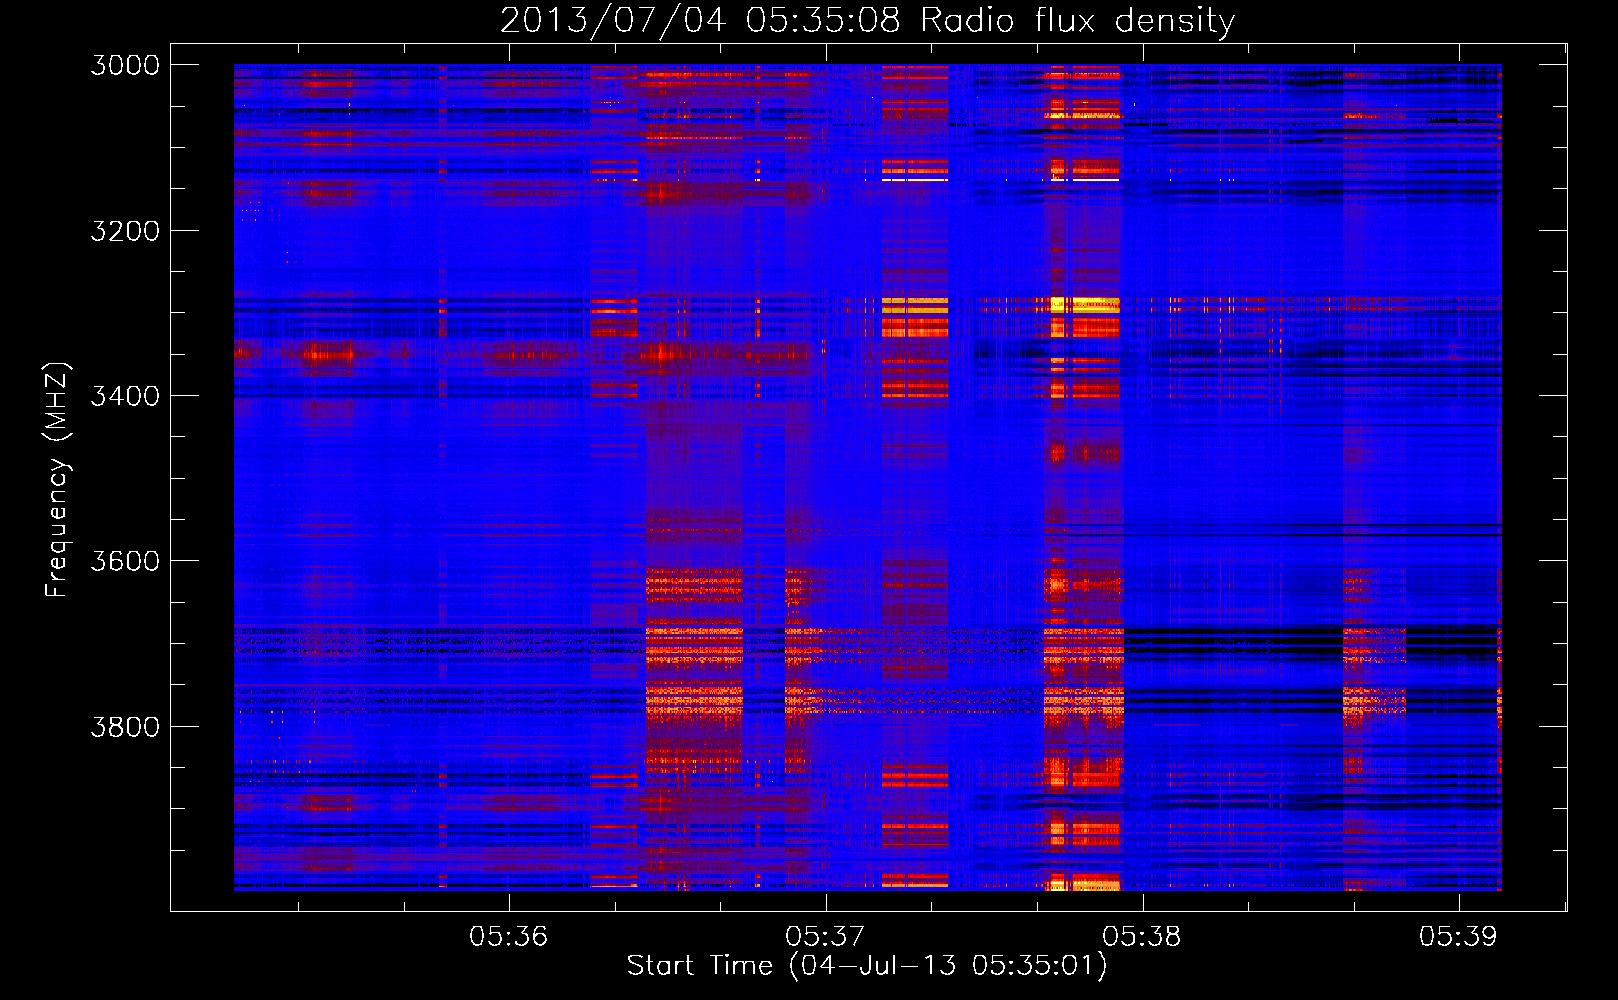Click the plot title '2013/07/04 05:35:08 Radio flux density'
The width and height of the screenshot is (1618, 1000).
(x=867, y=20)
